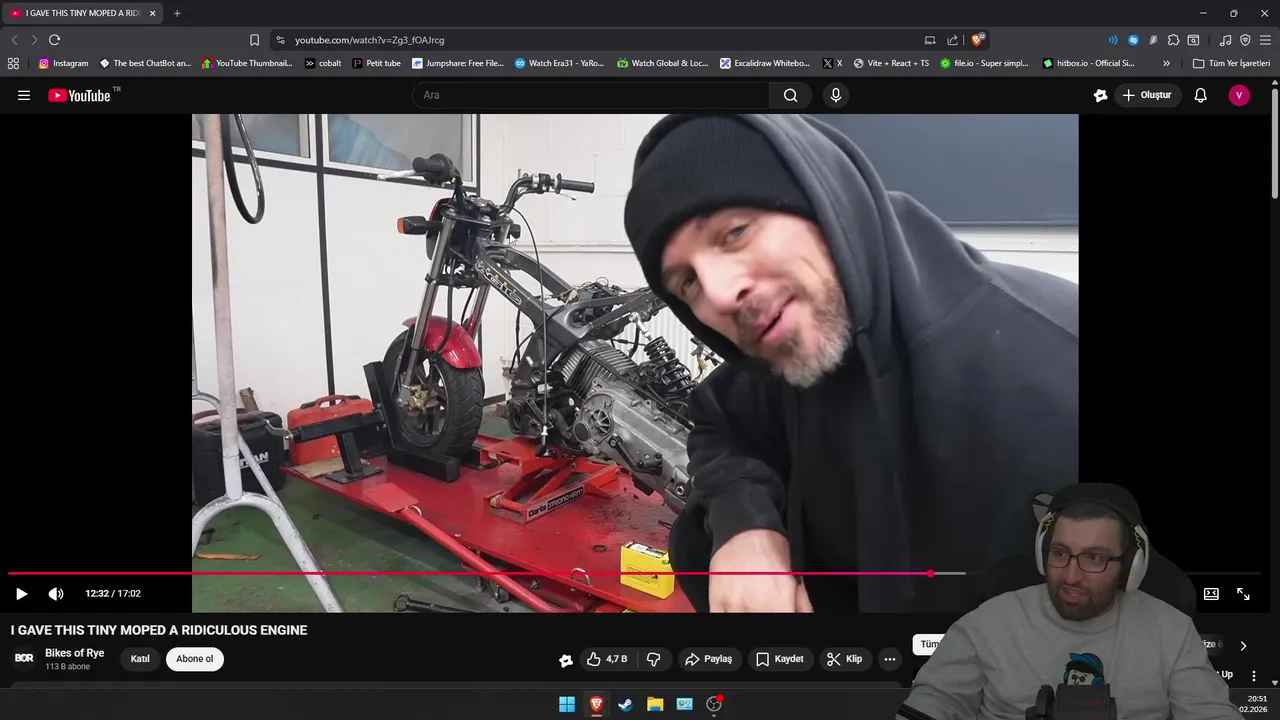The height and width of the screenshot is (720, 1280).
Task: Open the cobalt bookmark
Action: 323,63
